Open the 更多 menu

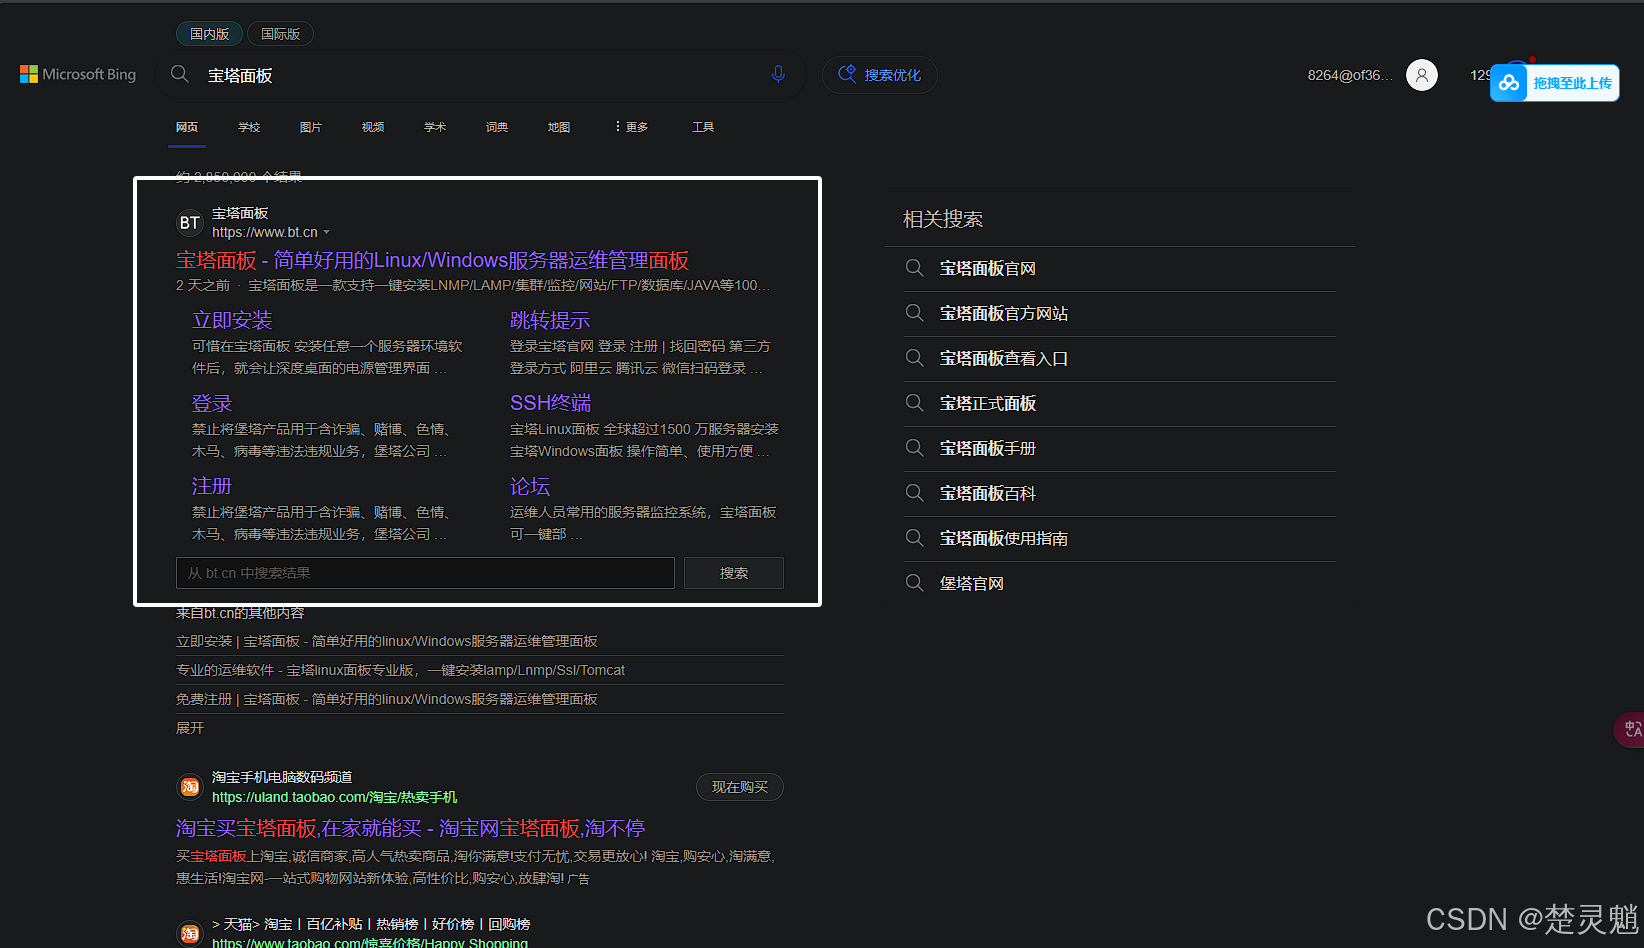pyautogui.click(x=631, y=127)
